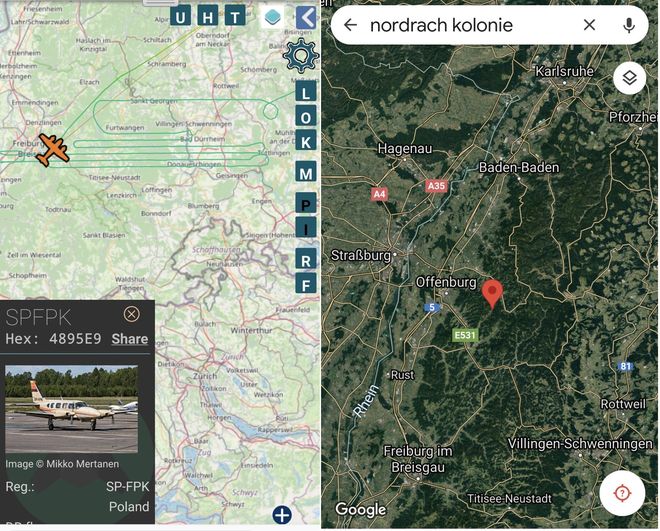Image resolution: width=660 pixels, height=531 pixels.
Task: Go back using the search bar arrow
Action: coord(350,25)
